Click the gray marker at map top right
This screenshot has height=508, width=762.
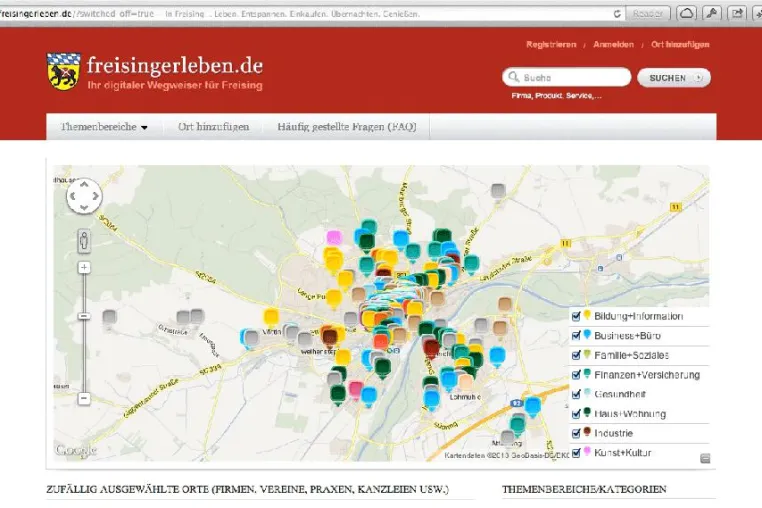(x=498, y=191)
